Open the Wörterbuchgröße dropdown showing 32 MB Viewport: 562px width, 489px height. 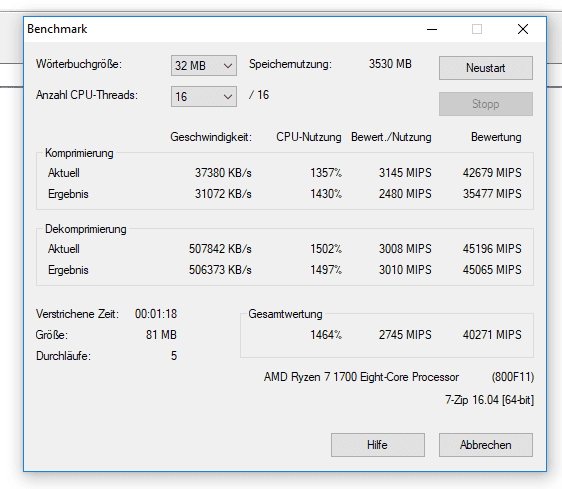(204, 66)
